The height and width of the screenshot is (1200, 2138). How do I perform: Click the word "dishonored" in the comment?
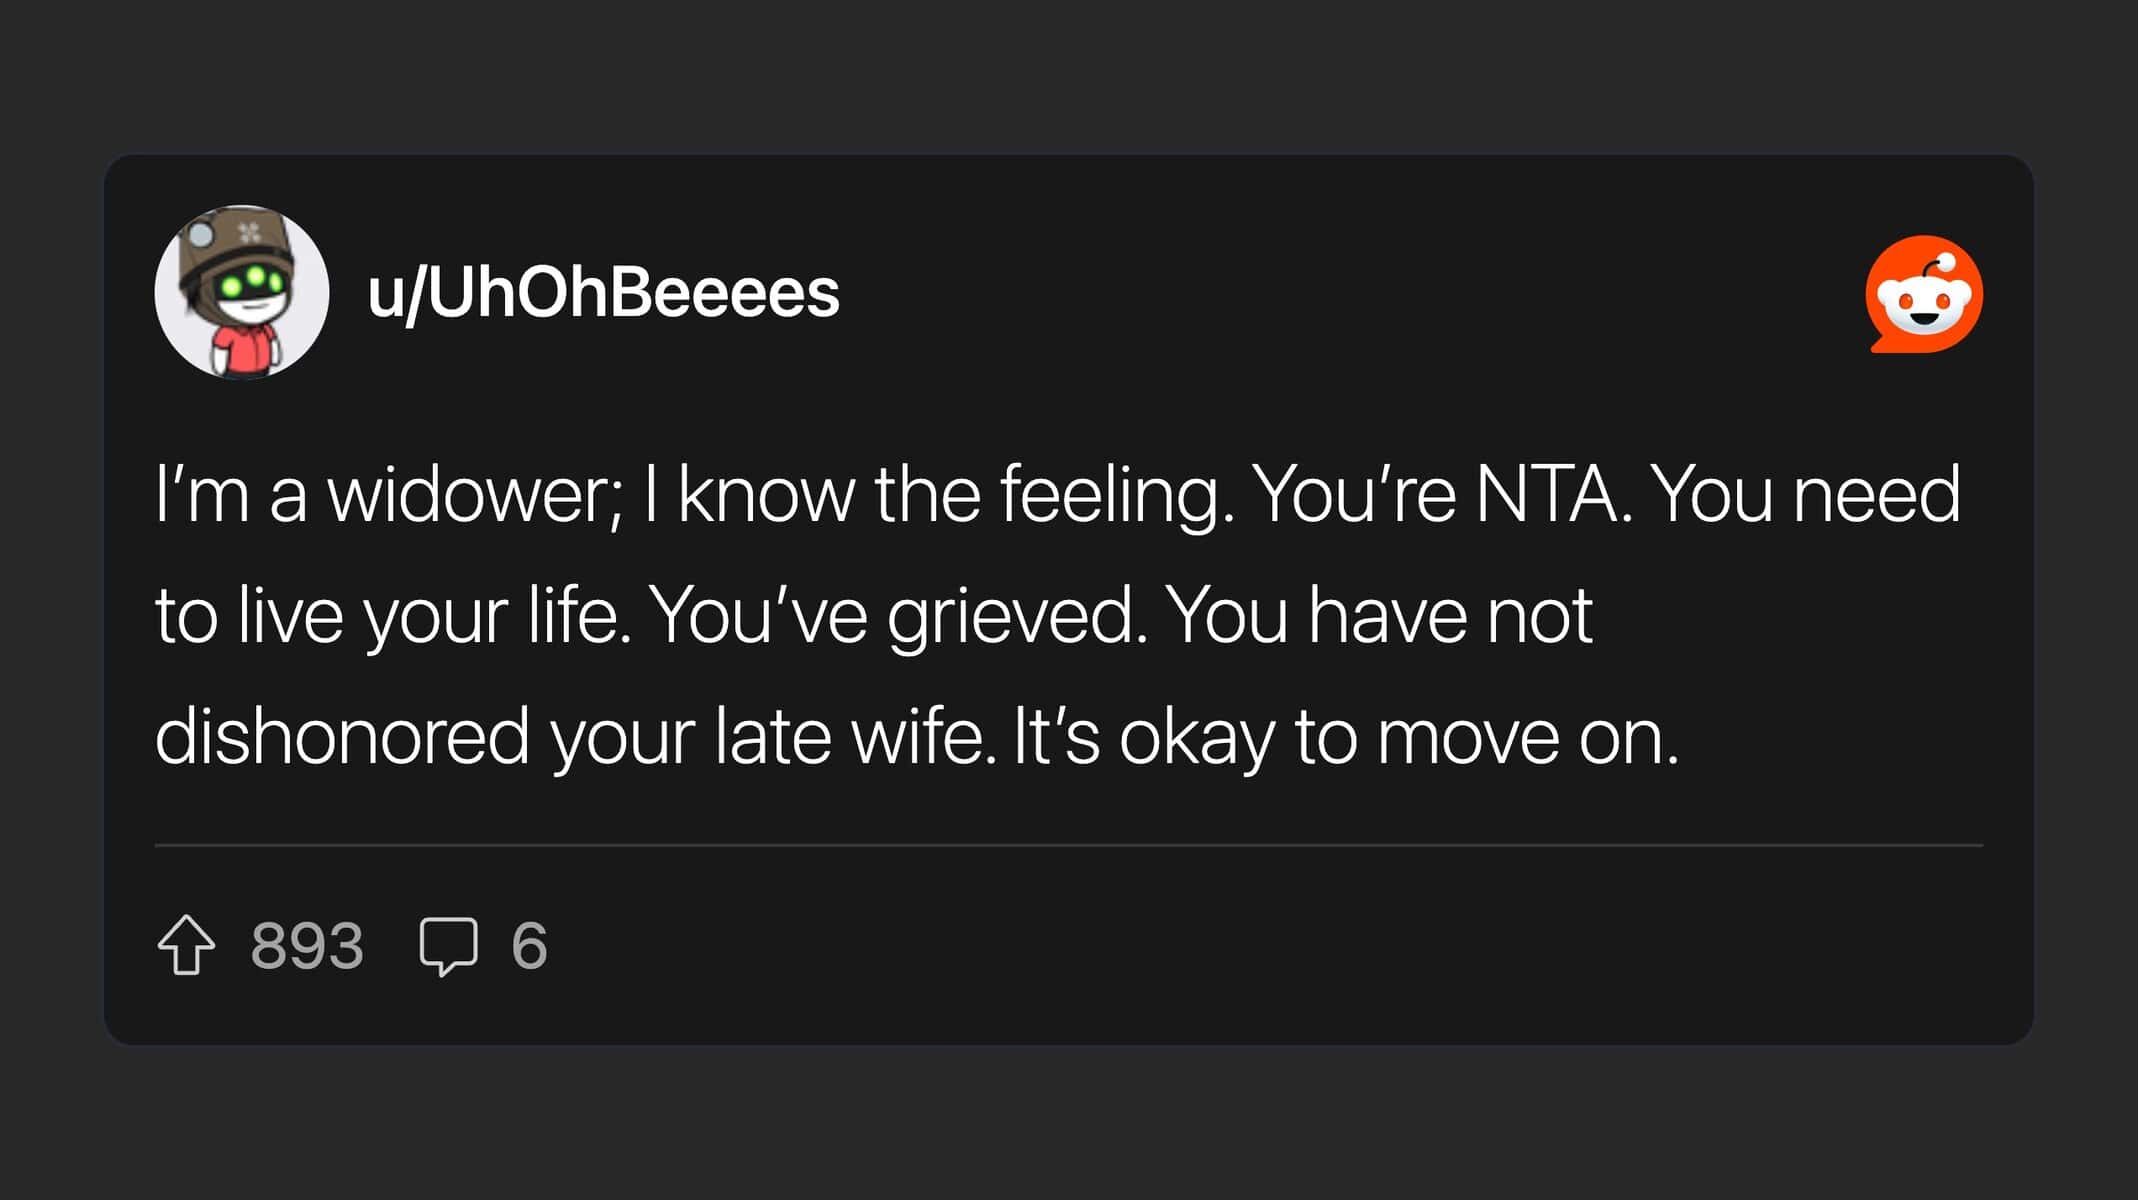[x=342, y=736]
